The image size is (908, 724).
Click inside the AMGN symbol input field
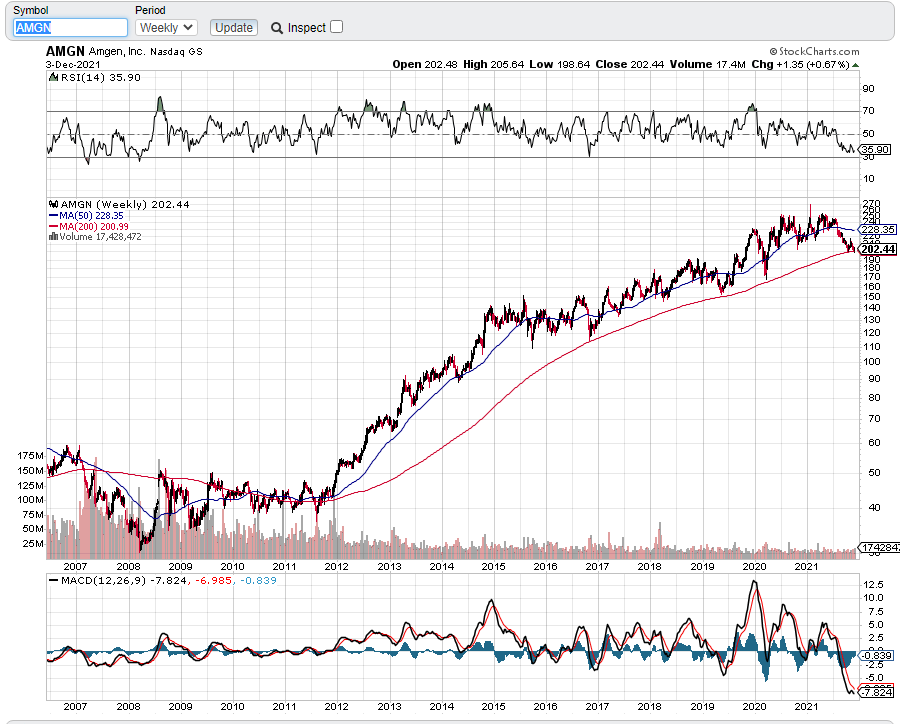(x=68, y=27)
